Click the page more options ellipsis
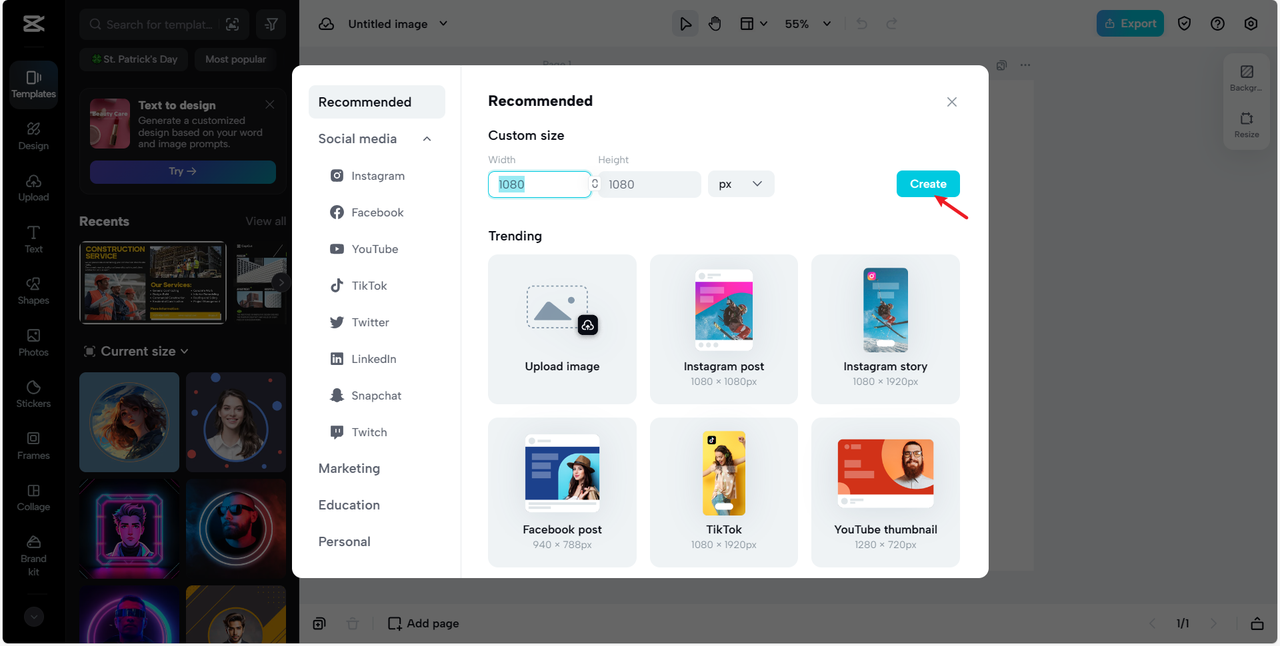This screenshot has width=1280, height=646. pos(1025,65)
